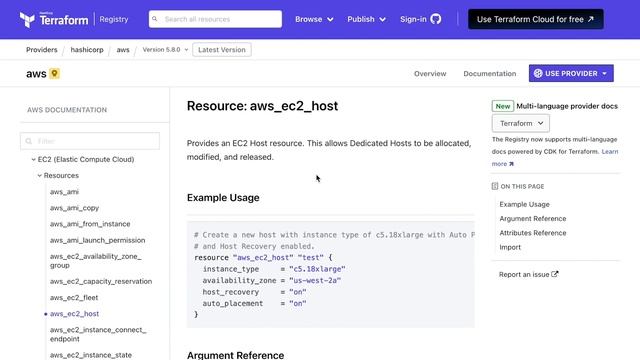Image resolution: width=640 pixels, height=360 pixels.
Task: Open the Version 5.8.0 selector
Action: 165,49
